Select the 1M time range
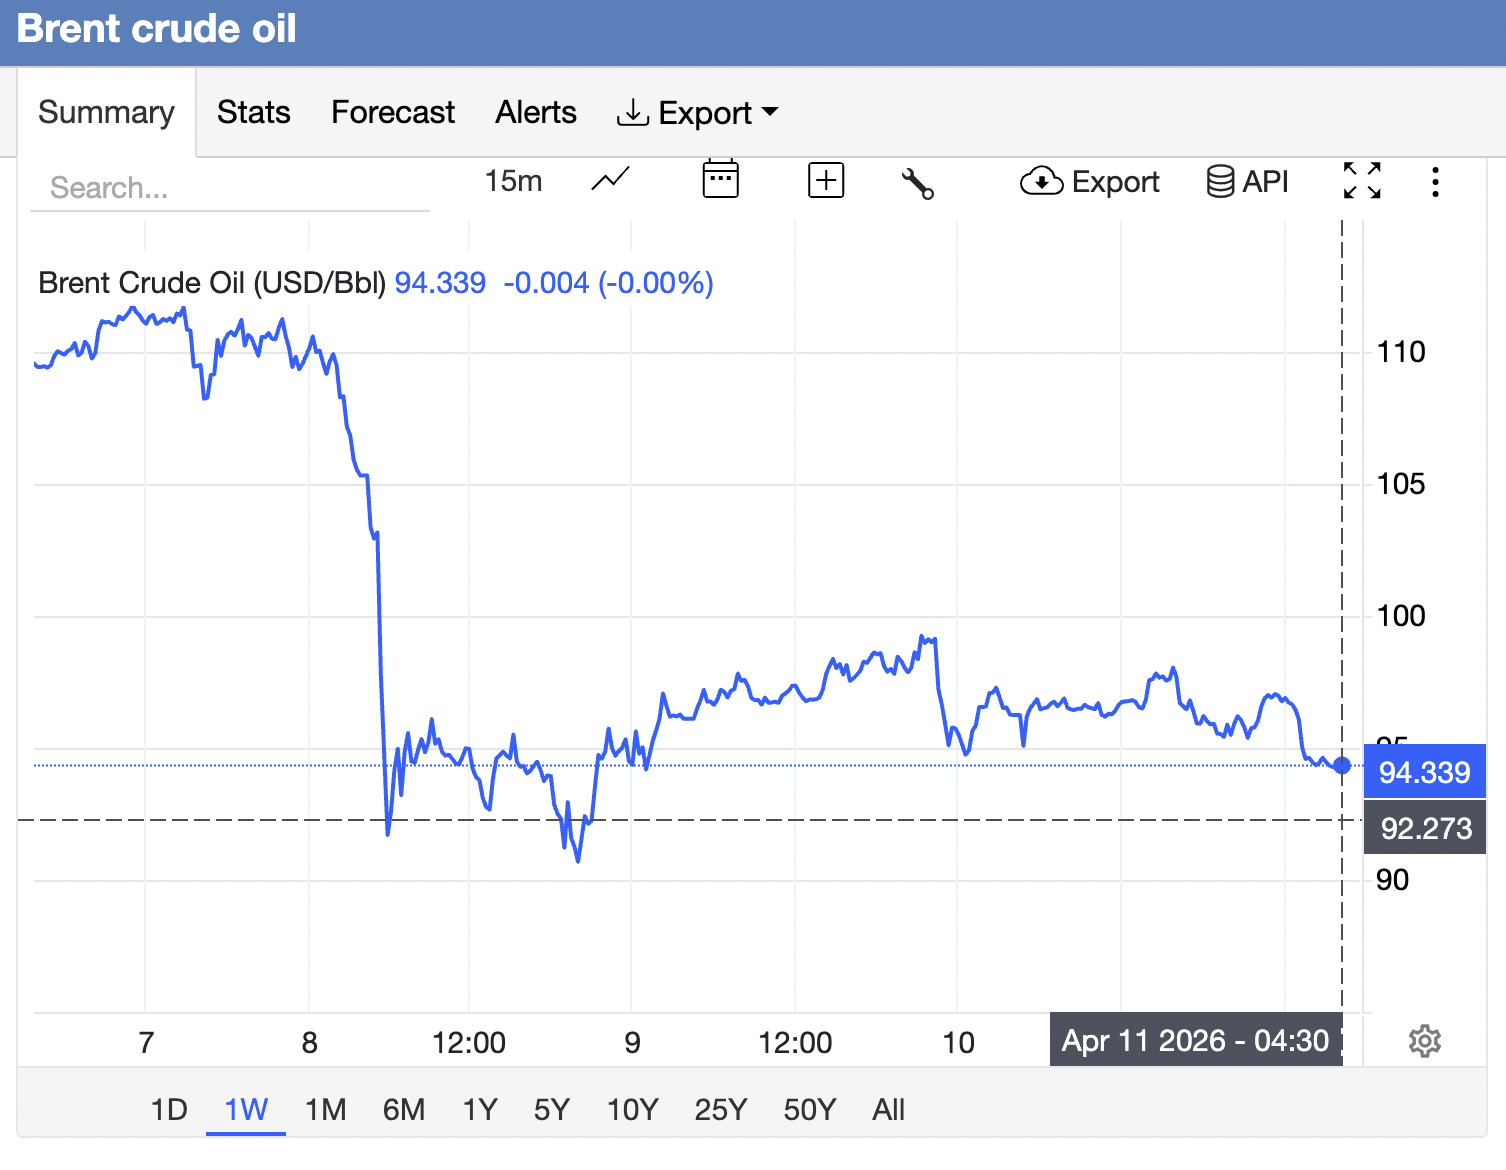The height and width of the screenshot is (1170, 1506). pos(325,1109)
